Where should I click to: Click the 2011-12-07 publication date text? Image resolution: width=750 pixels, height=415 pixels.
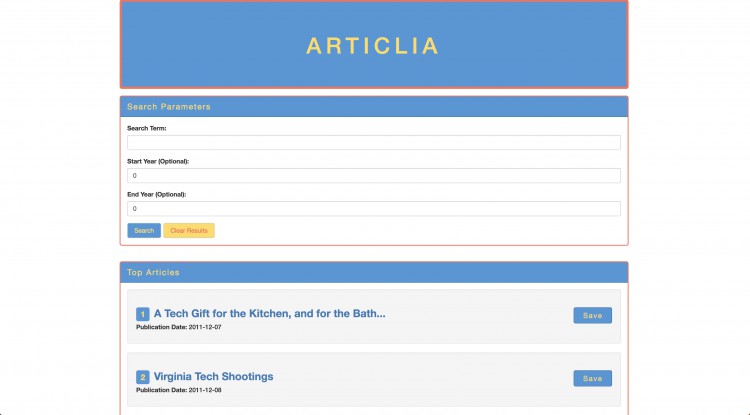[x=205, y=327]
